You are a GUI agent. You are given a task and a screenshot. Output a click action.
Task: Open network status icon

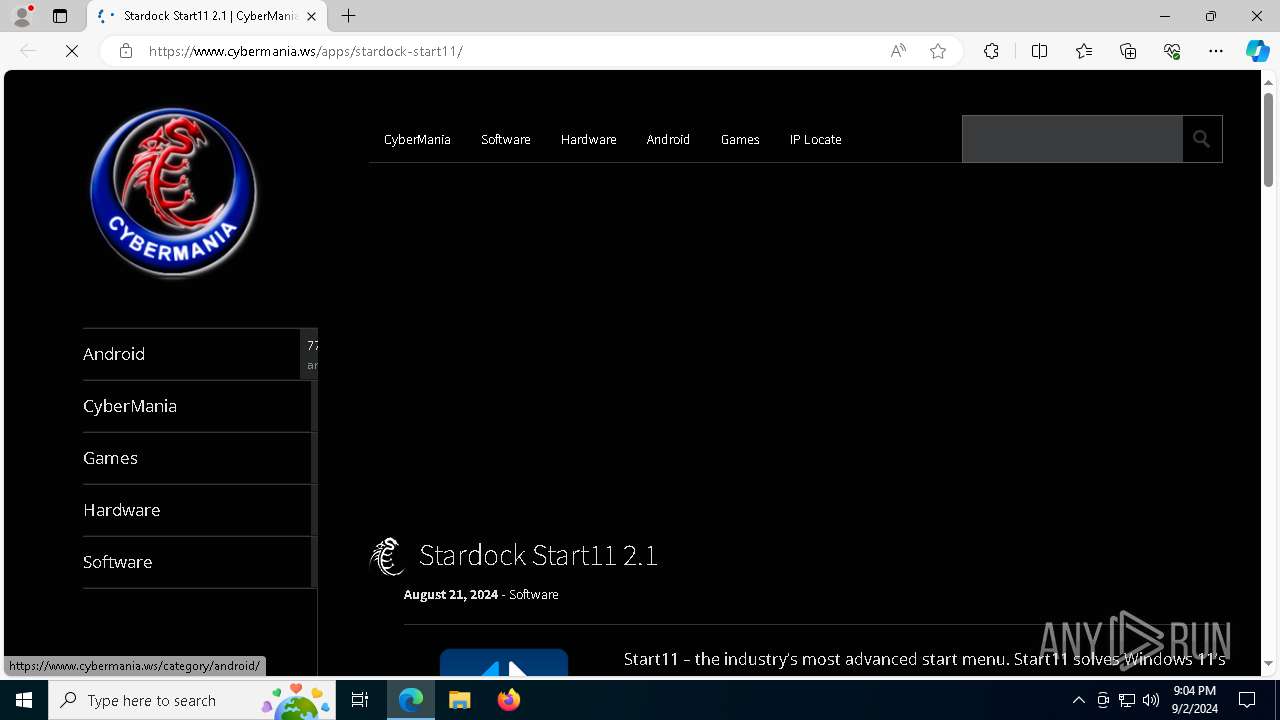point(1127,700)
